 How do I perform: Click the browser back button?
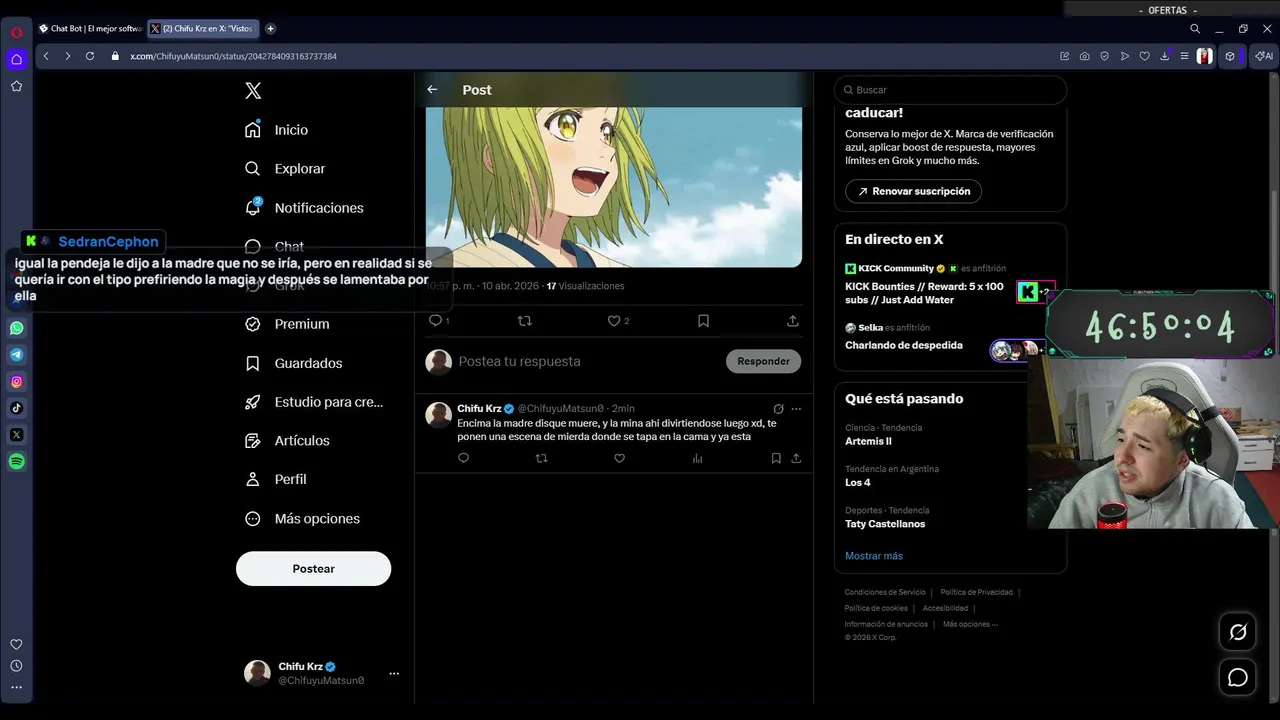point(46,56)
